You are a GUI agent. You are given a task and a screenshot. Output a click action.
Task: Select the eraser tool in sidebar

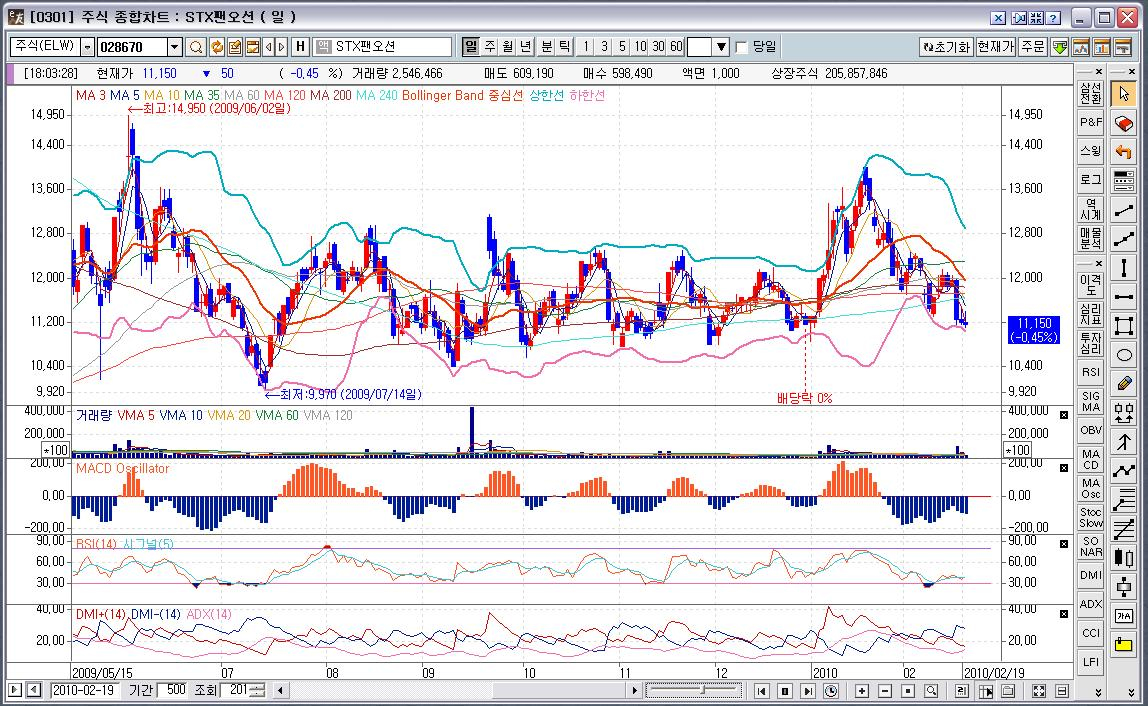pos(1124,123)
